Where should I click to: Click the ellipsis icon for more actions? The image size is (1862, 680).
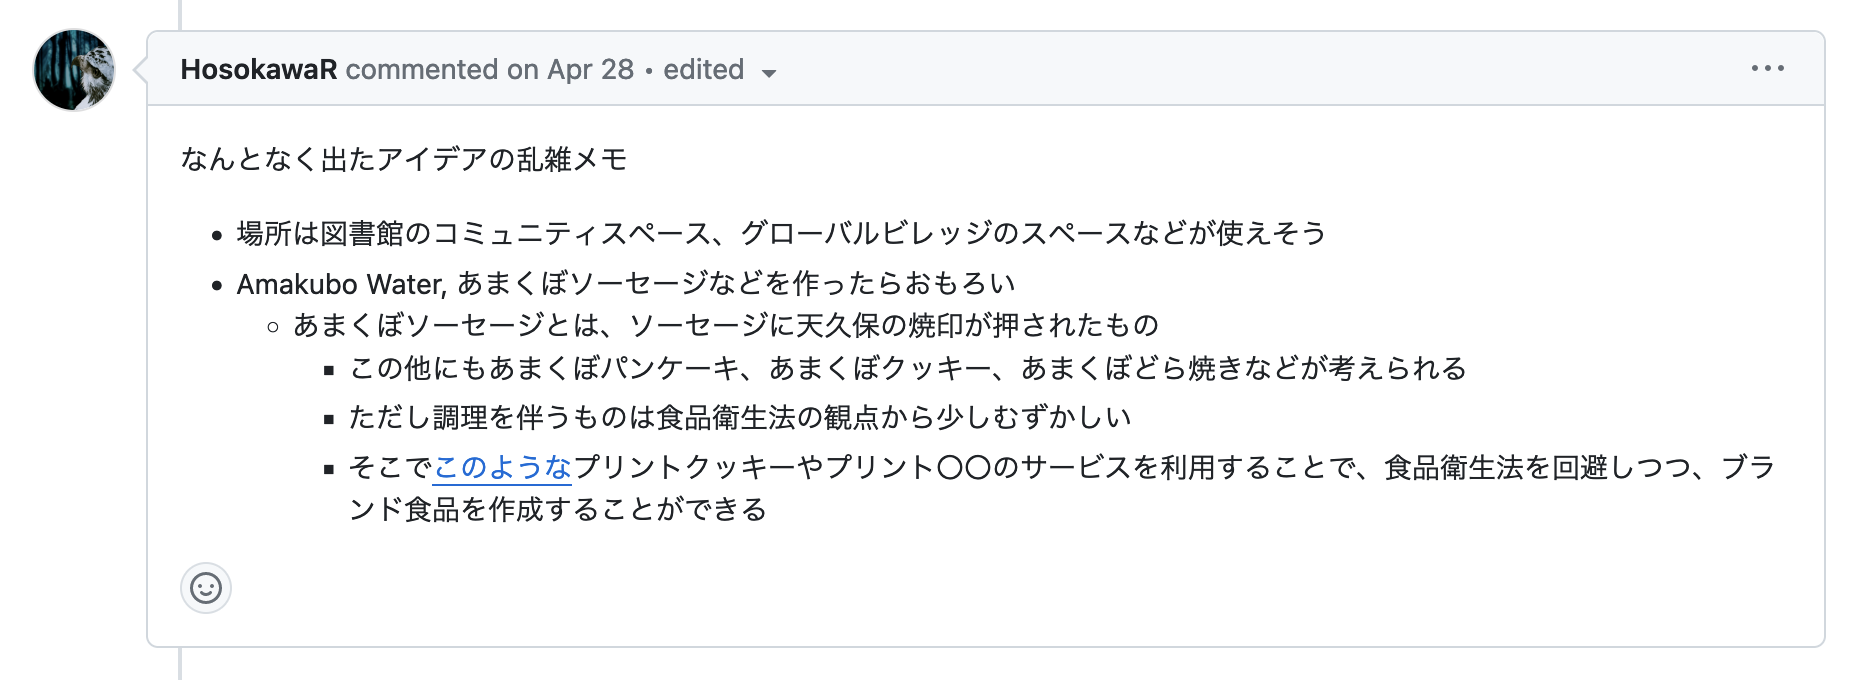point(1768,68)
